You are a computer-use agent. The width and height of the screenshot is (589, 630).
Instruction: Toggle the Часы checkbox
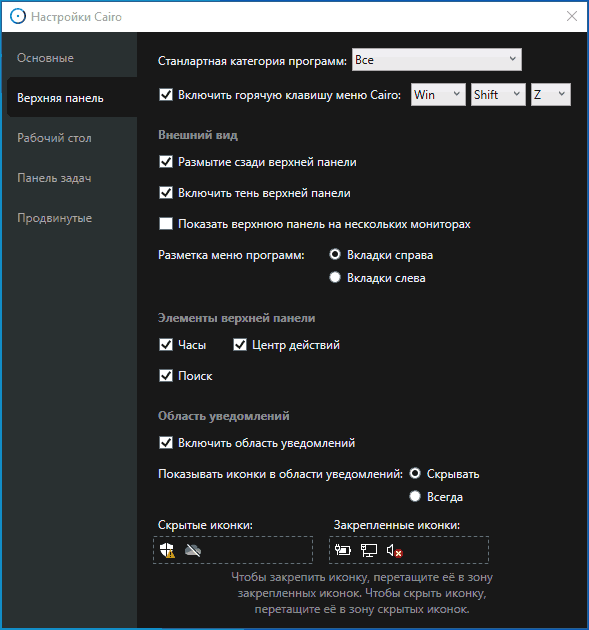(x=166, y=345)
